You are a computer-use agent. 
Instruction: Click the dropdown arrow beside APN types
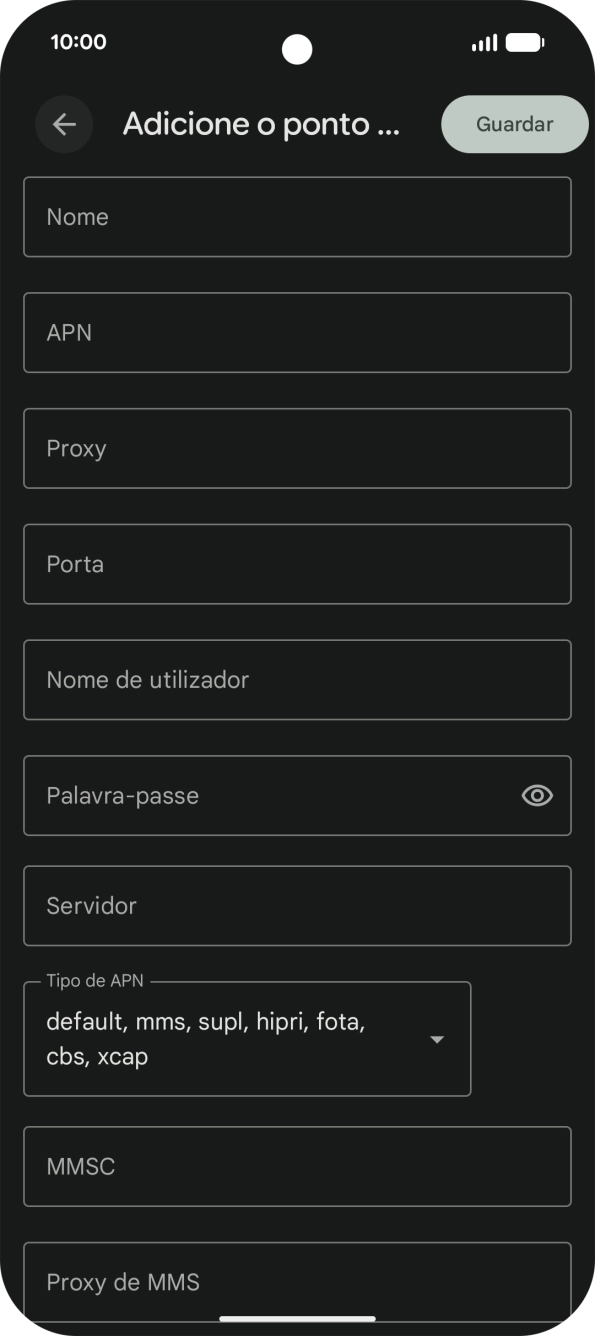point(437,1039)
